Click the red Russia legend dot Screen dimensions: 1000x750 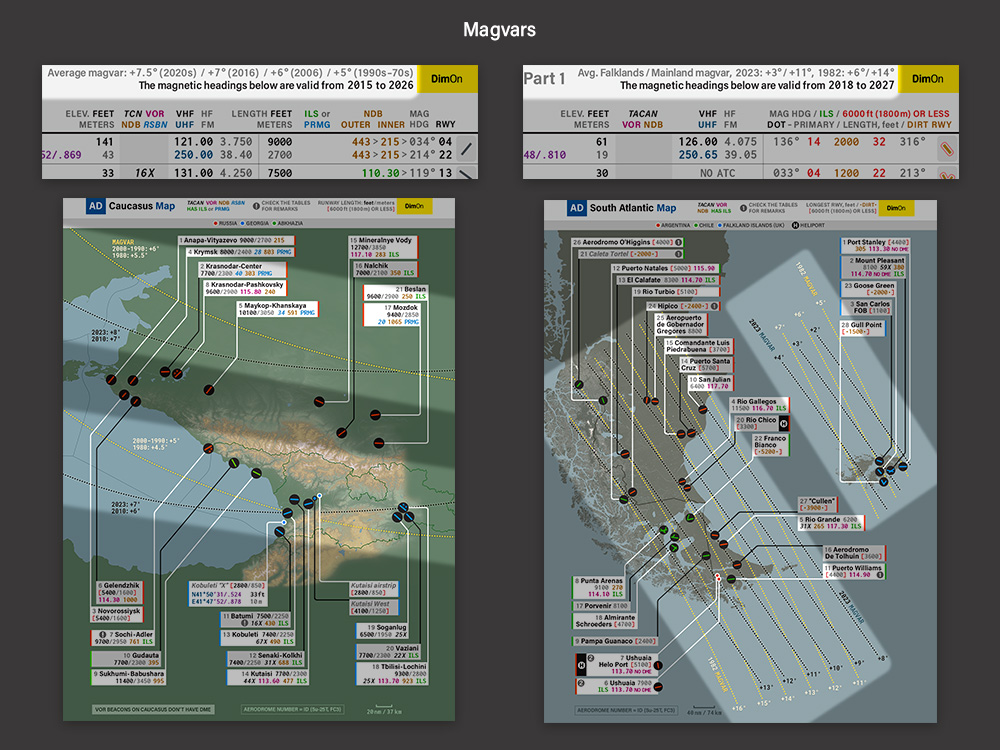216,223
